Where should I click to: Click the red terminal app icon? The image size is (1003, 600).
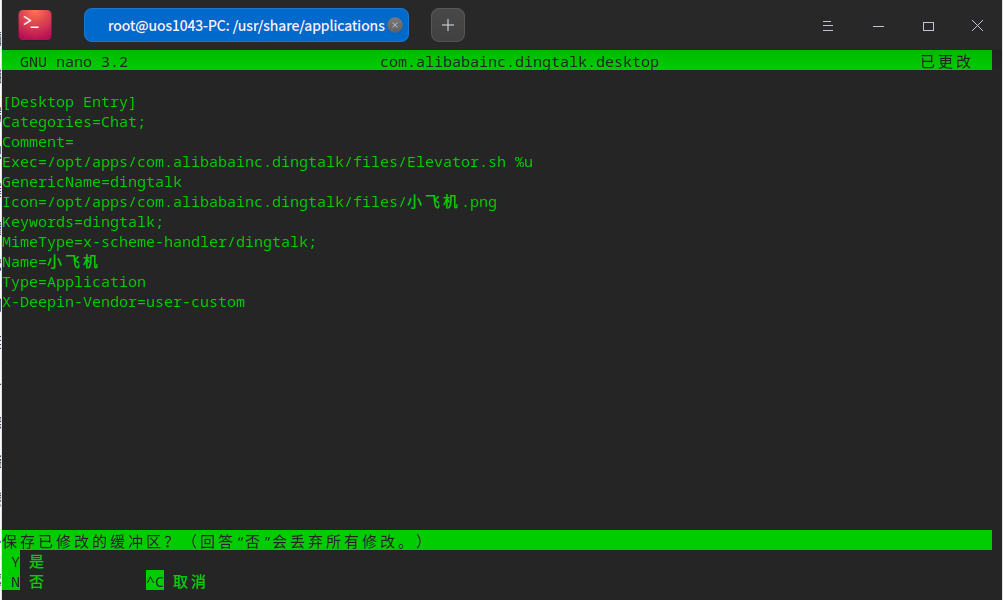coord(35,25)
